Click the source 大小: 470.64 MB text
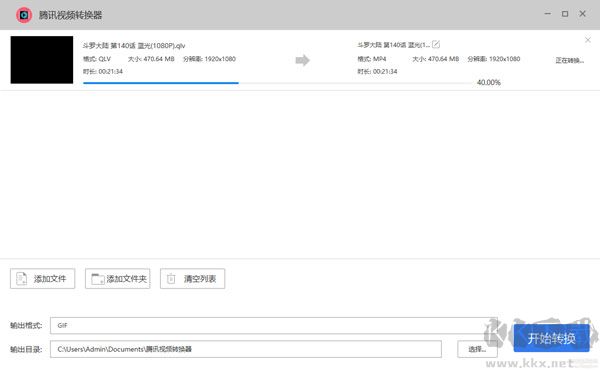The height and width of the screenshot is (370, 600). tap(151, 59)
